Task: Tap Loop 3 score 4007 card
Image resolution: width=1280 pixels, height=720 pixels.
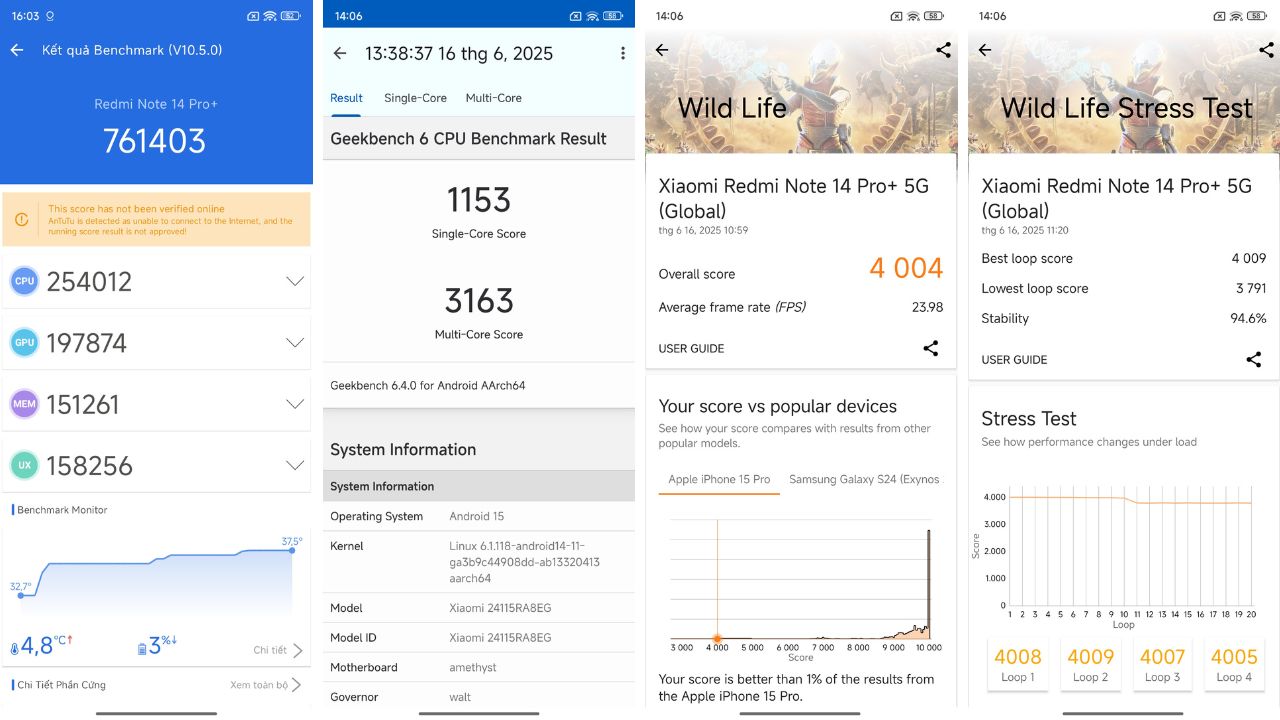Action: (x=1161, y=664)
